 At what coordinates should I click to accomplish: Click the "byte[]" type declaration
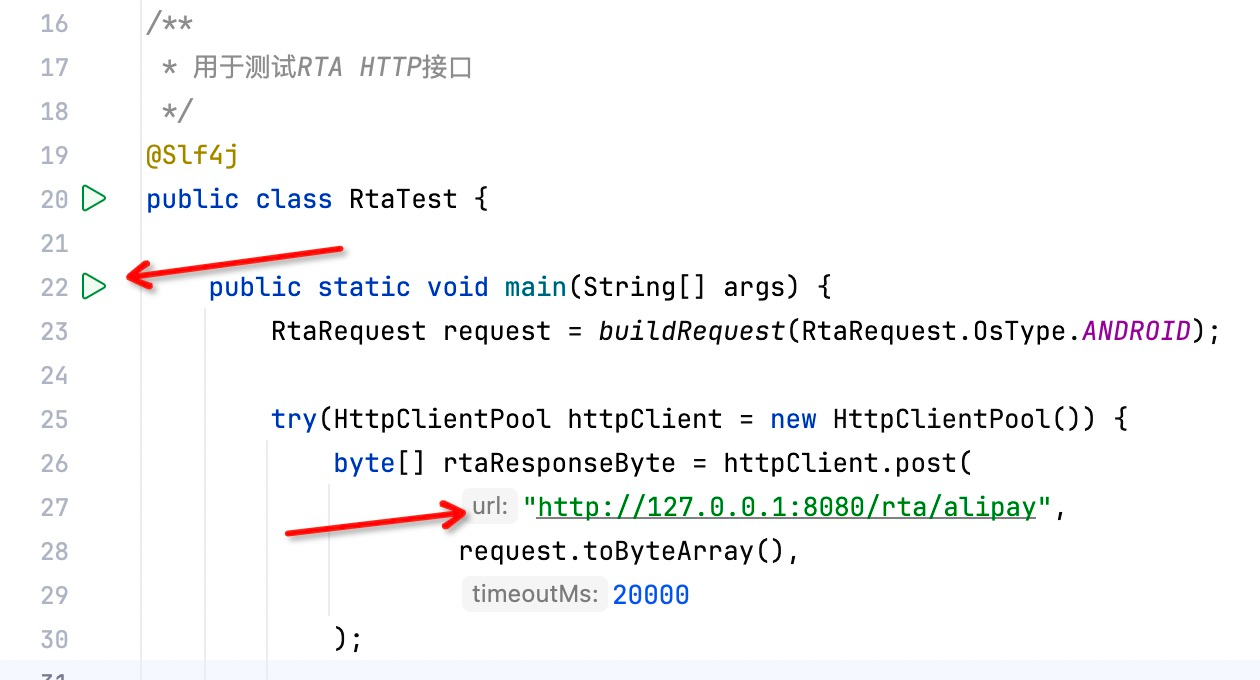pyautogui.click(x=380, y=463)
